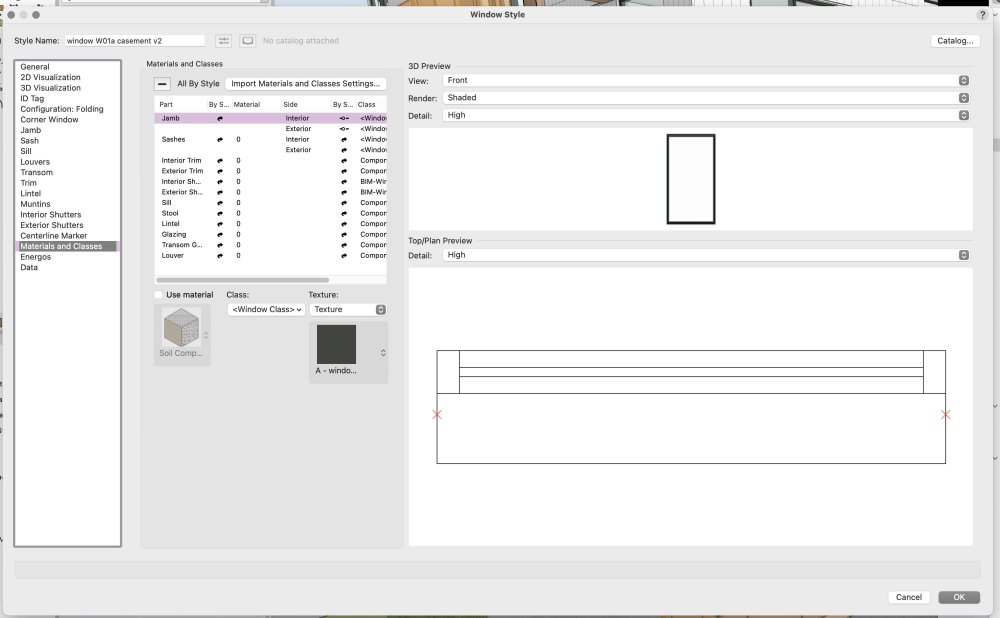Click the By Style arrow icon for Sashes
1000x618 pixels.
click(219, 140)
